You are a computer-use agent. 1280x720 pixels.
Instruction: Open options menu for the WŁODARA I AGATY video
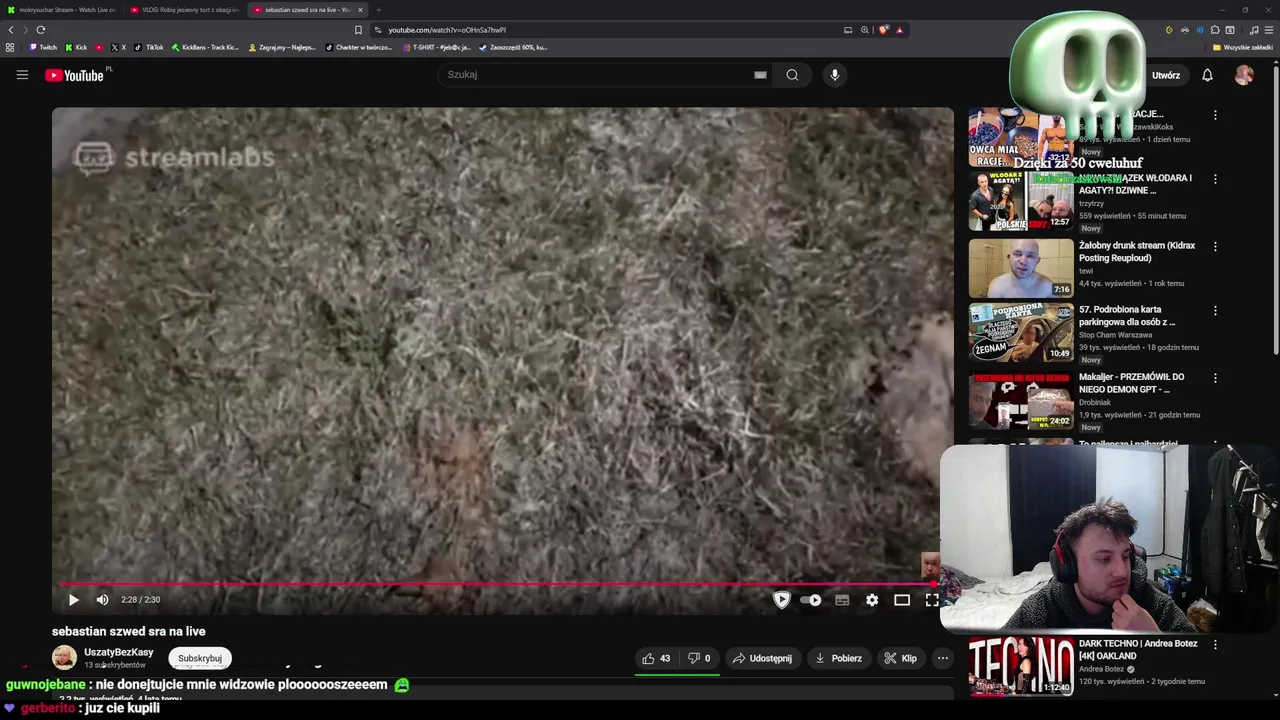click(x=1215, y=179)
